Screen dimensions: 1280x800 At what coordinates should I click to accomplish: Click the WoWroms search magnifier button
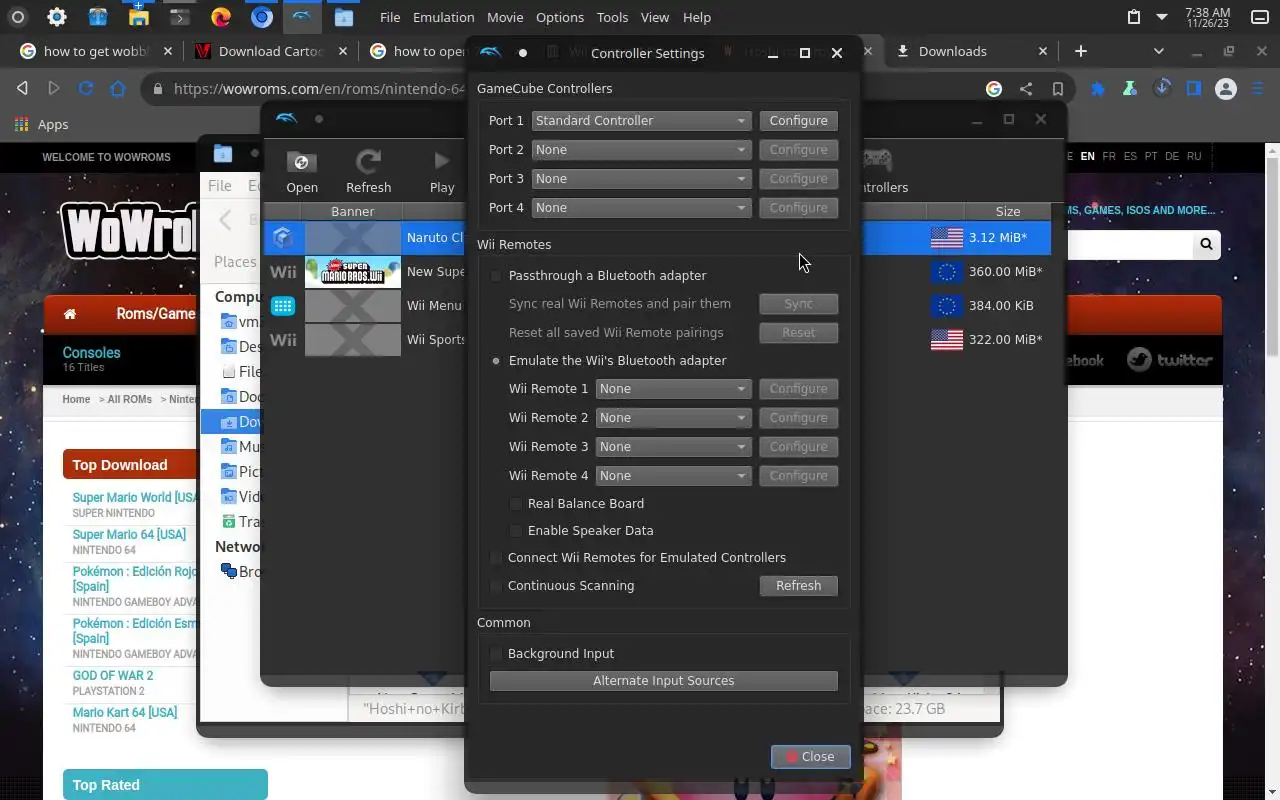1206,244
